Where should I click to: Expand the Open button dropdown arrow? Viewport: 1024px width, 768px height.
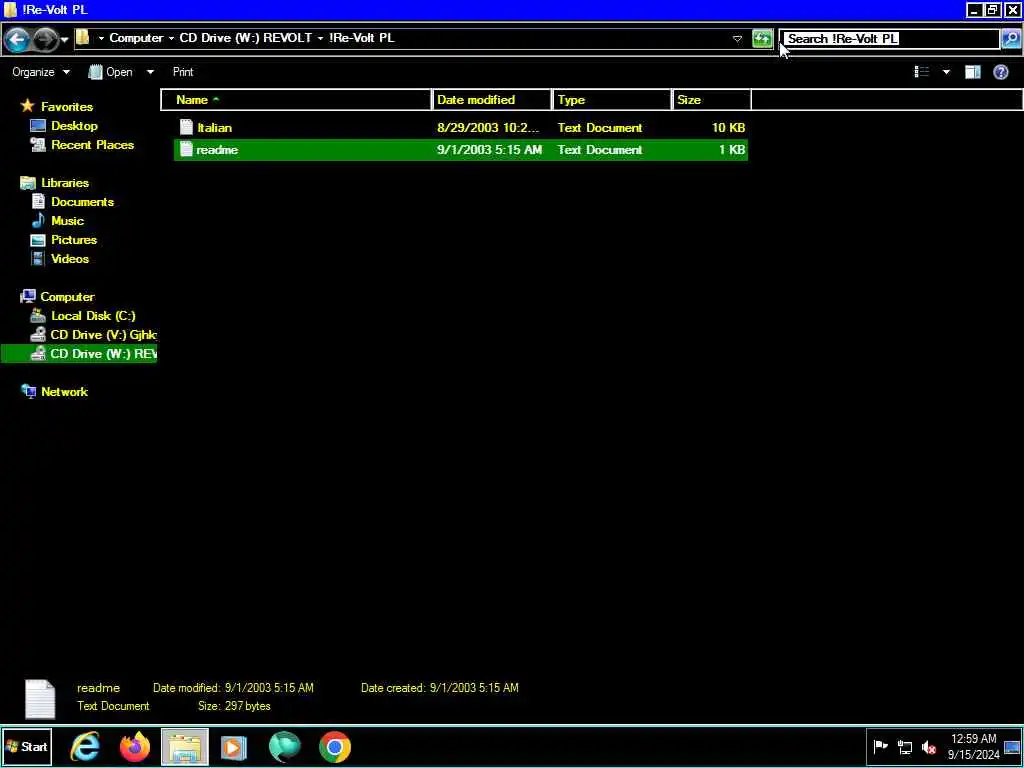coord(150,72)
